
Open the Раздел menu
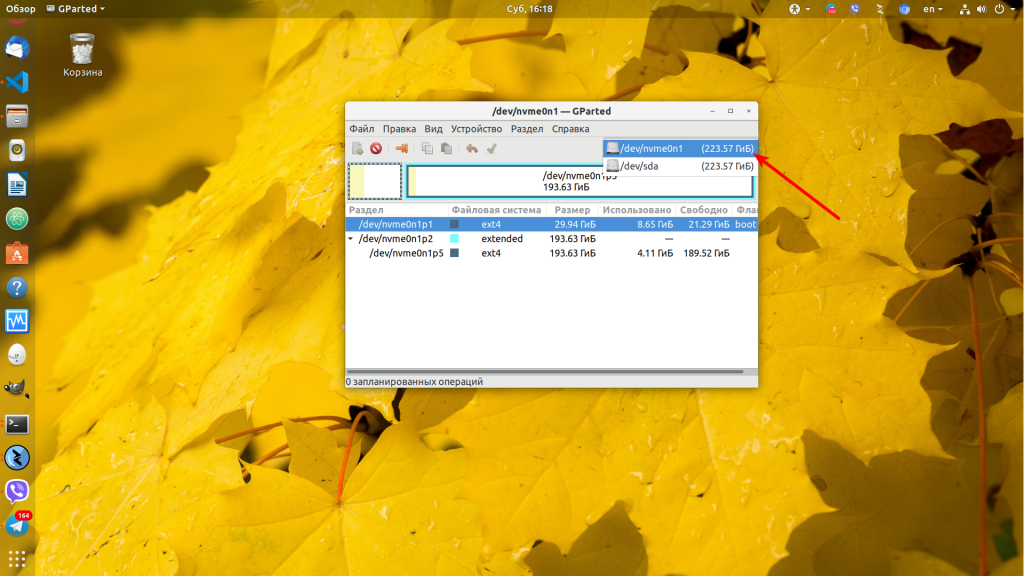(526, 129)
